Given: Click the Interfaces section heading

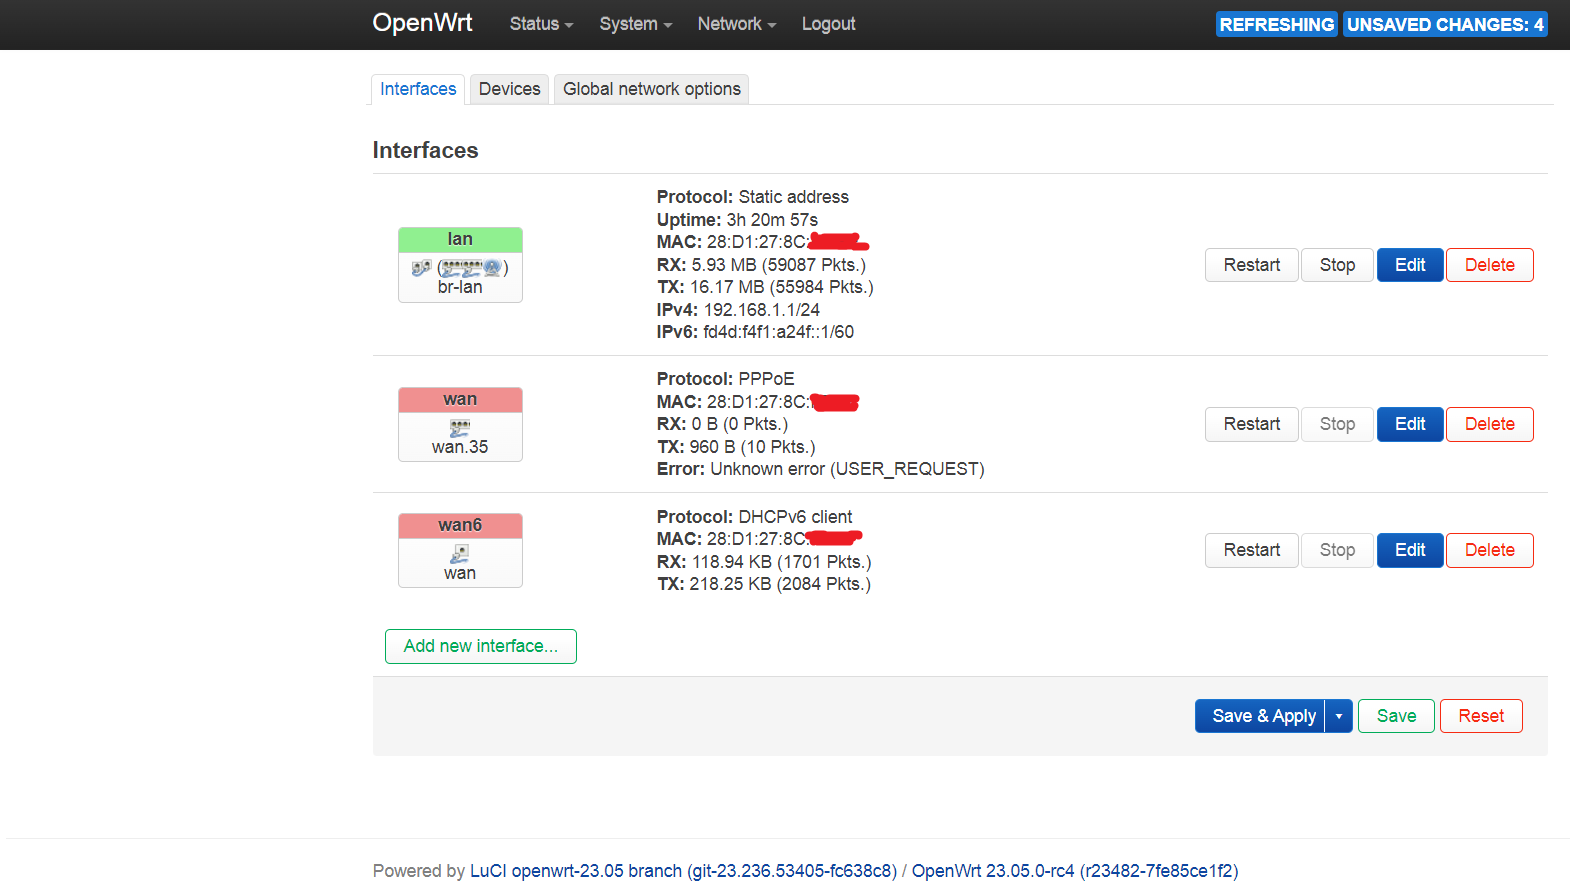Looking at the screenshot, I should pos(425,150).
